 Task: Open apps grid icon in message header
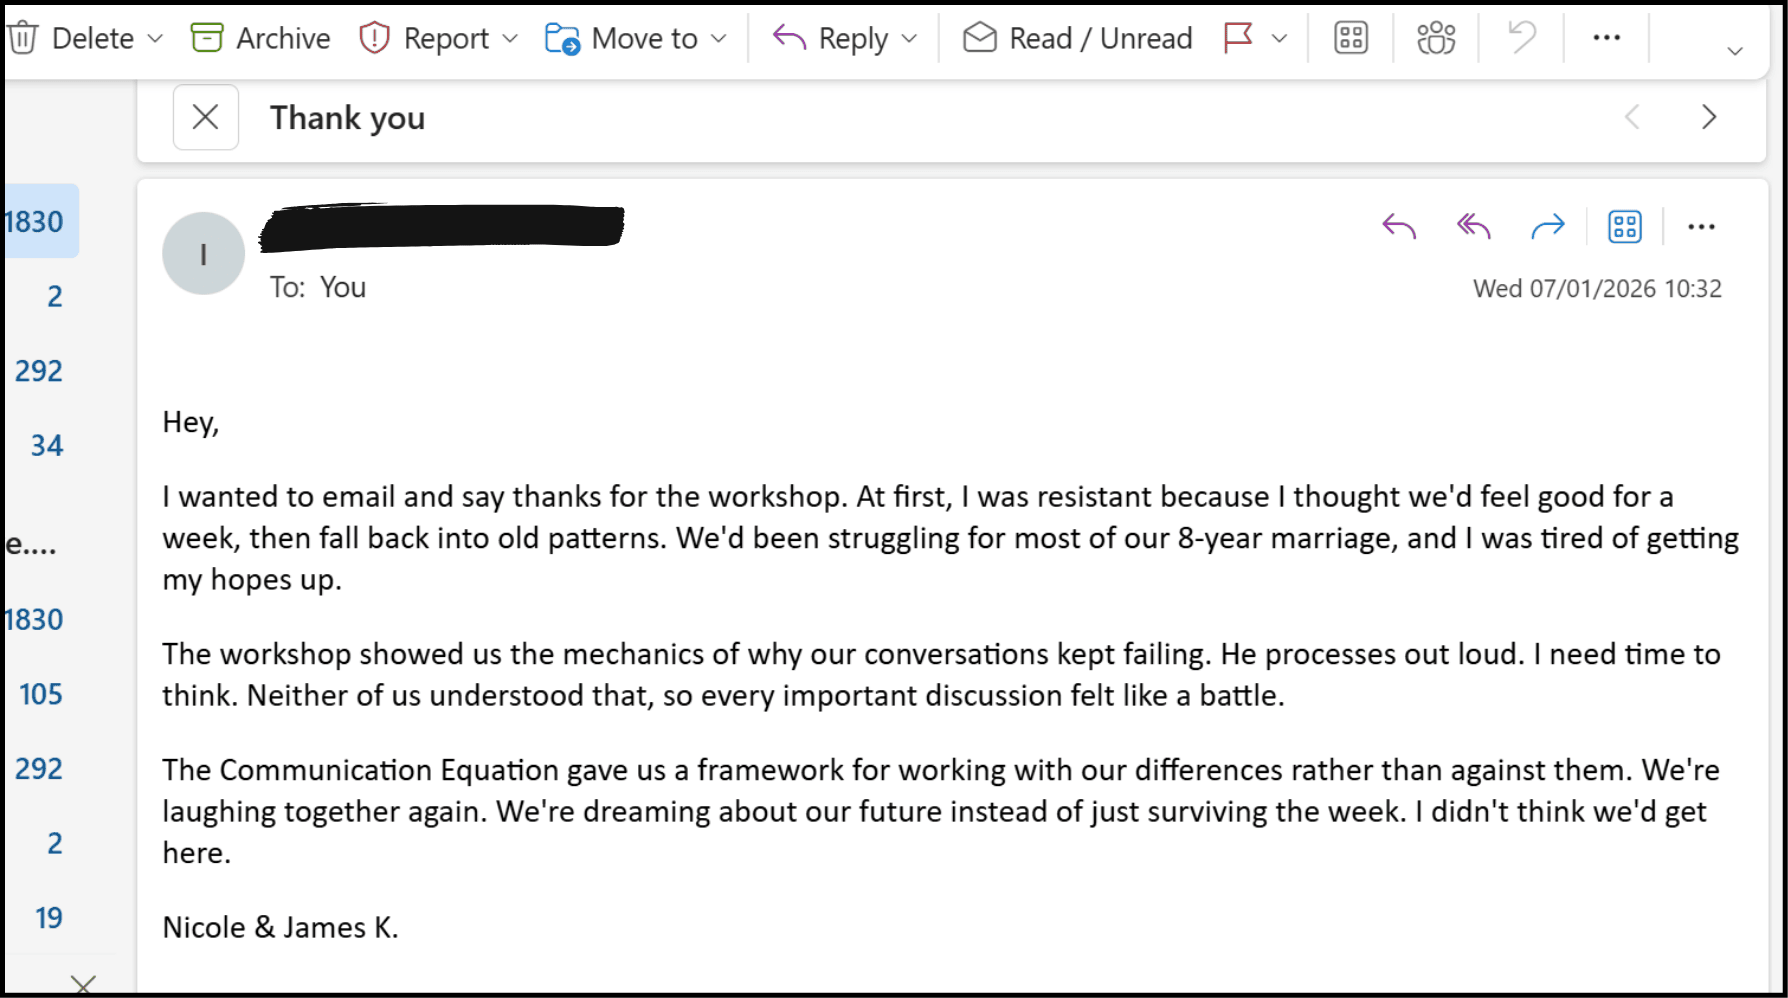(x=1624, y=227)
